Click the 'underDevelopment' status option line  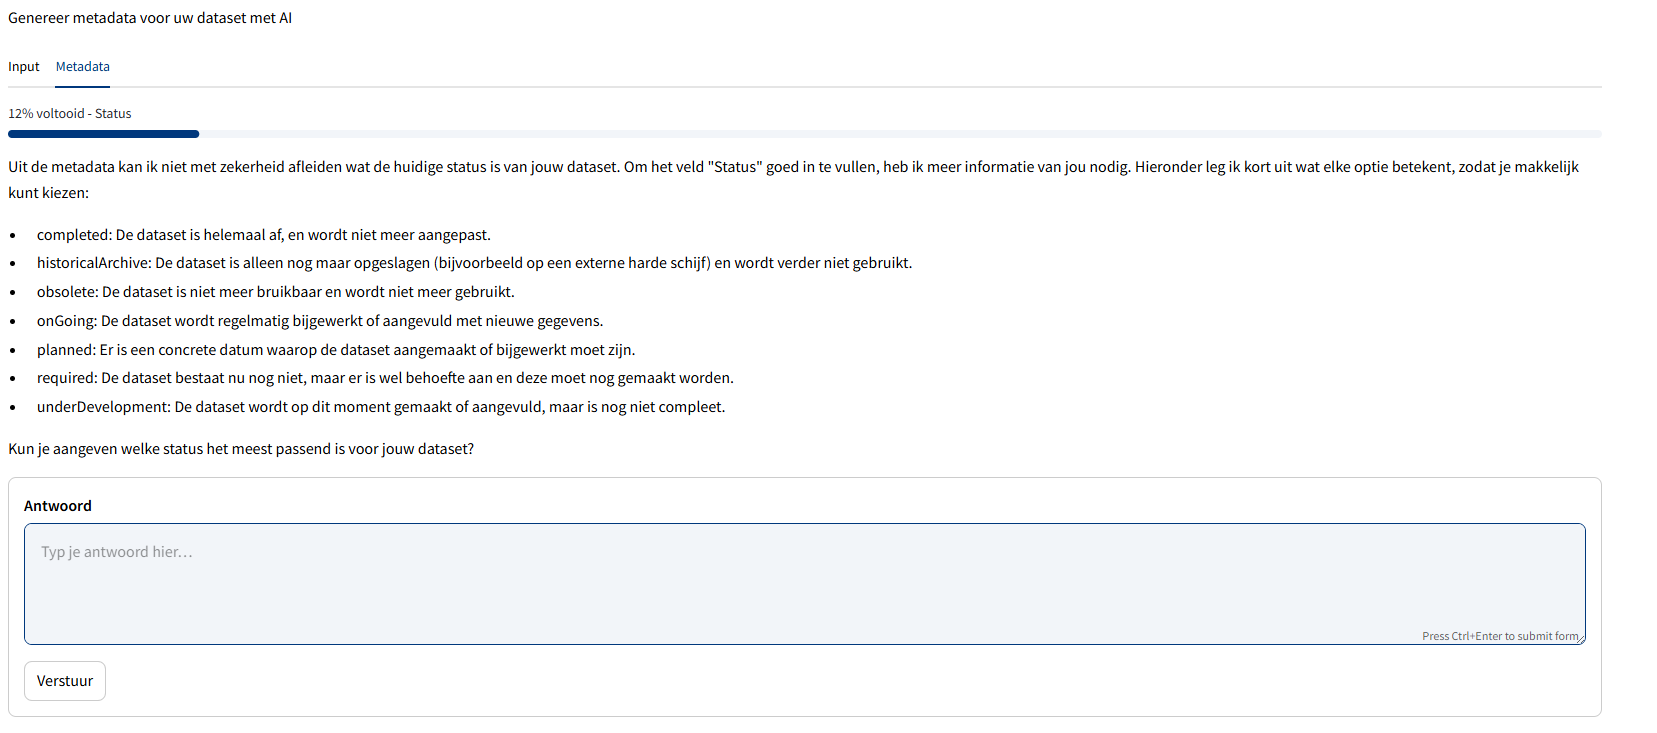[x=381, y=407]
